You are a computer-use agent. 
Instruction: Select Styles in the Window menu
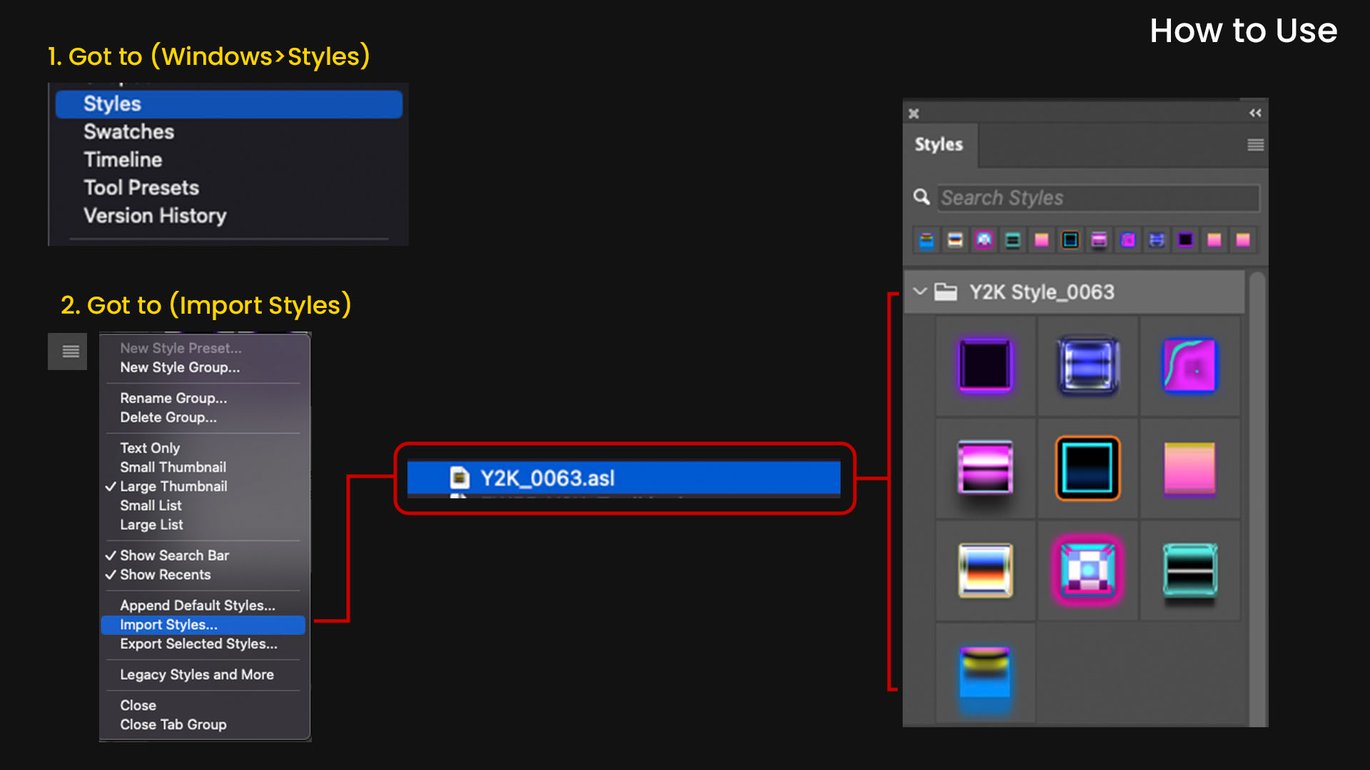pos(112,104)
